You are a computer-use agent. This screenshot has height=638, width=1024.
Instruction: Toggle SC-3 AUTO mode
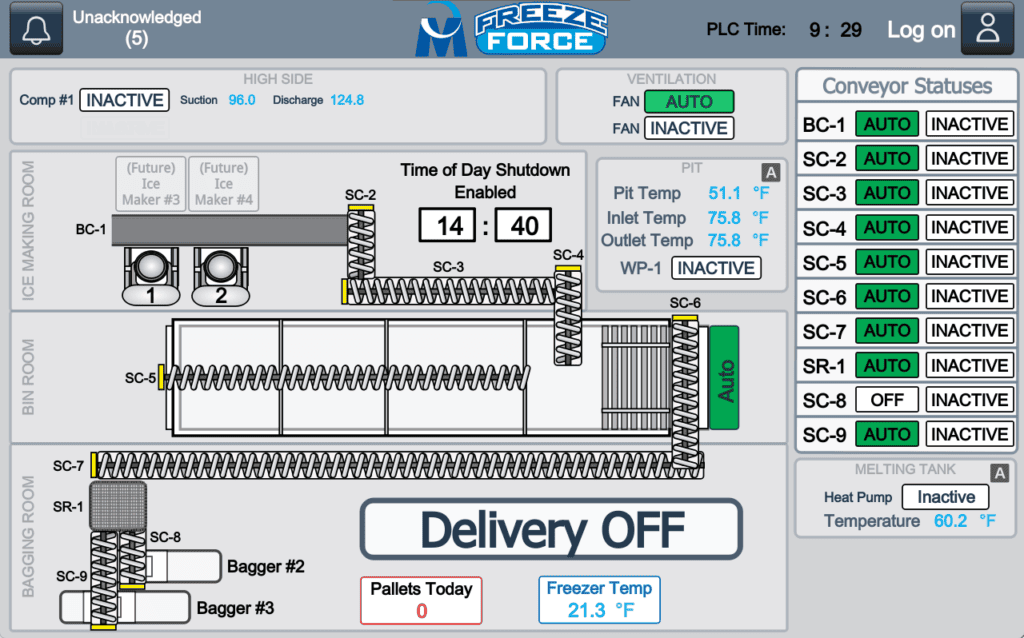tap(887, 193)
